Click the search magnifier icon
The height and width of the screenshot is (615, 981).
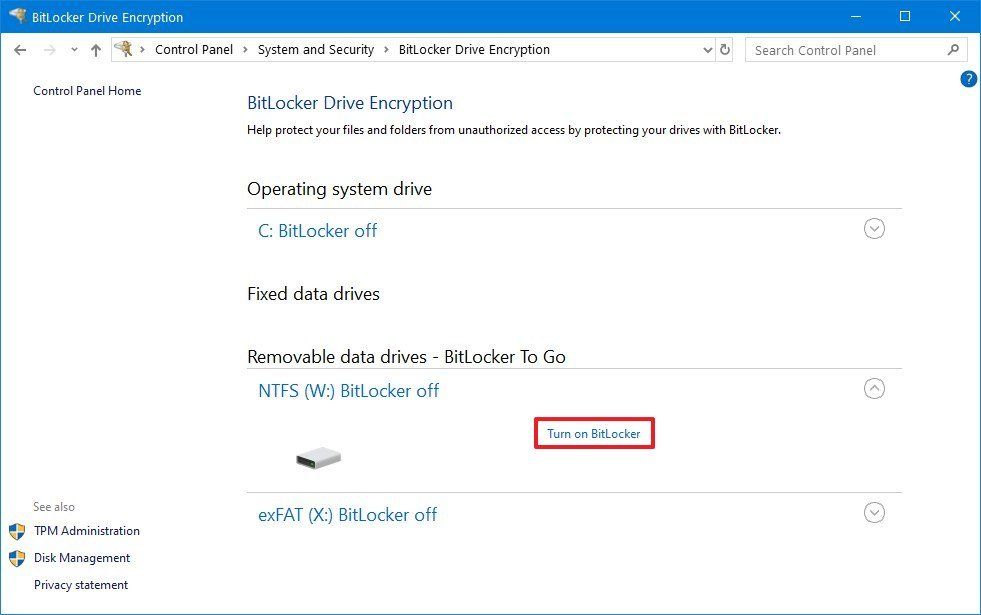click(953, 49)
